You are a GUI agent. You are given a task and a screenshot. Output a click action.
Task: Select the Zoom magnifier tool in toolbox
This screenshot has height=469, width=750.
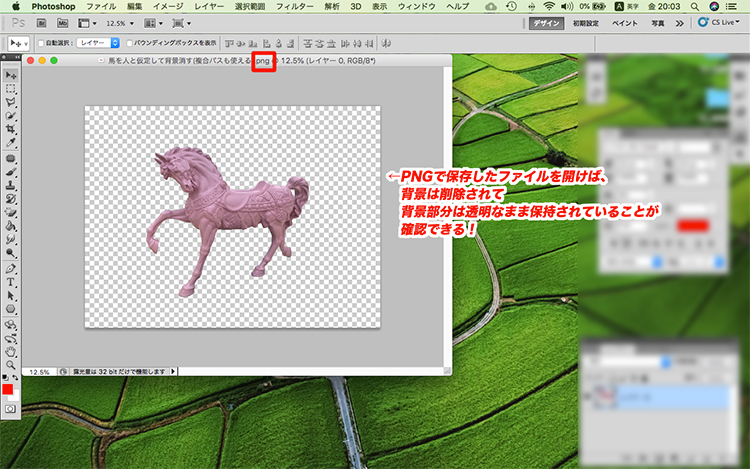pos(11,365)
